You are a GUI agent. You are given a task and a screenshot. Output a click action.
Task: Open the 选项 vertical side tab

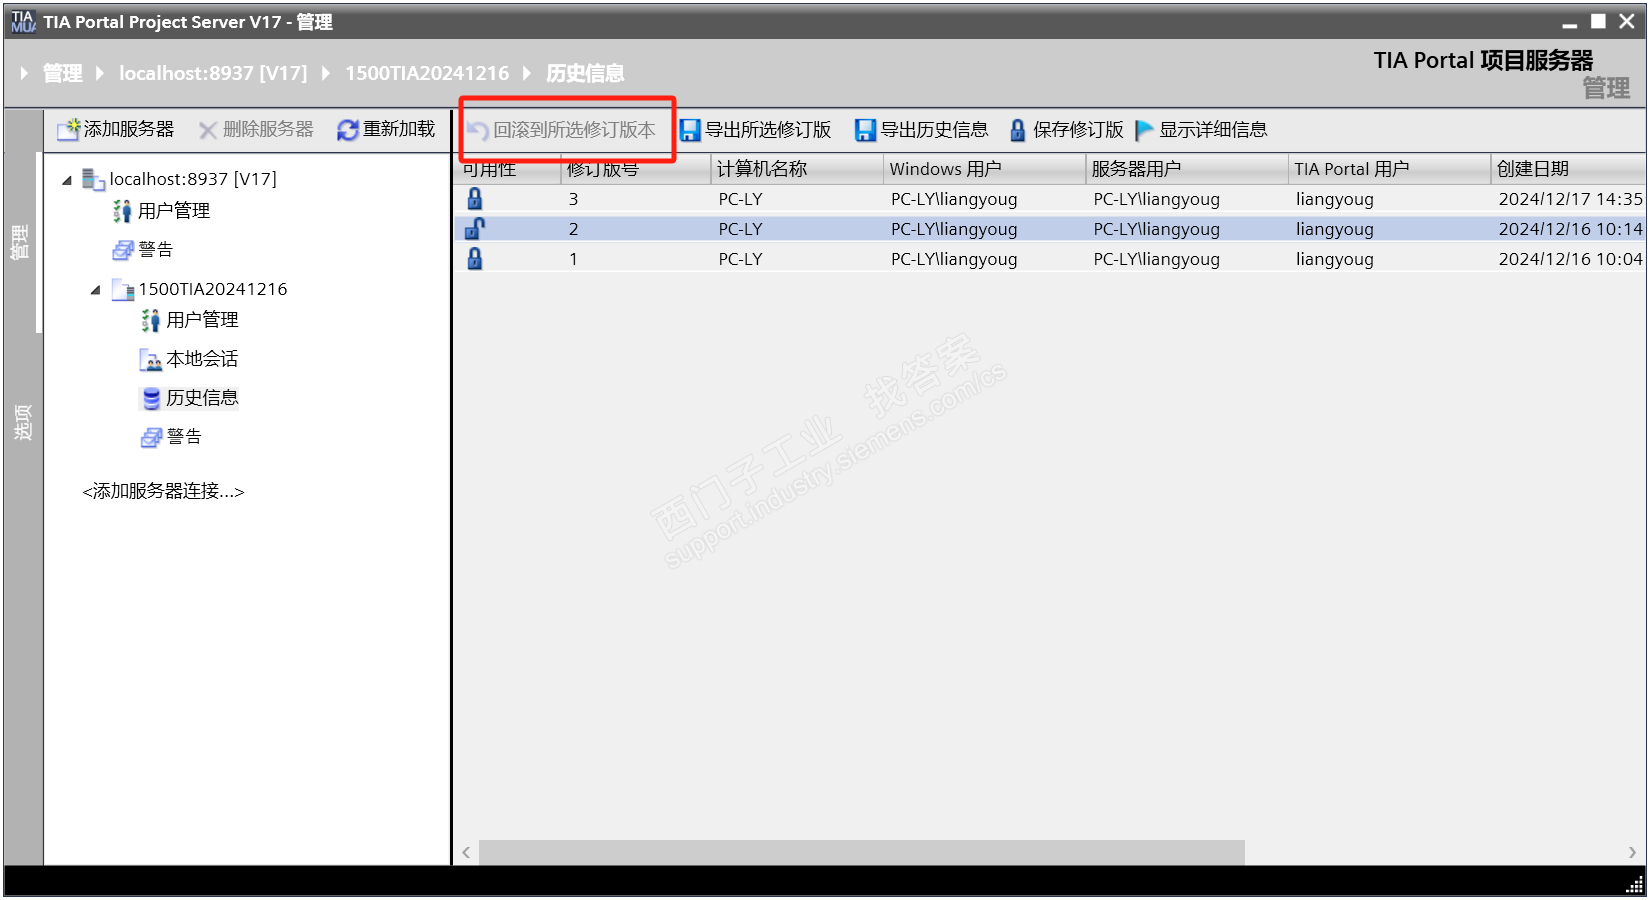[22, 423]
